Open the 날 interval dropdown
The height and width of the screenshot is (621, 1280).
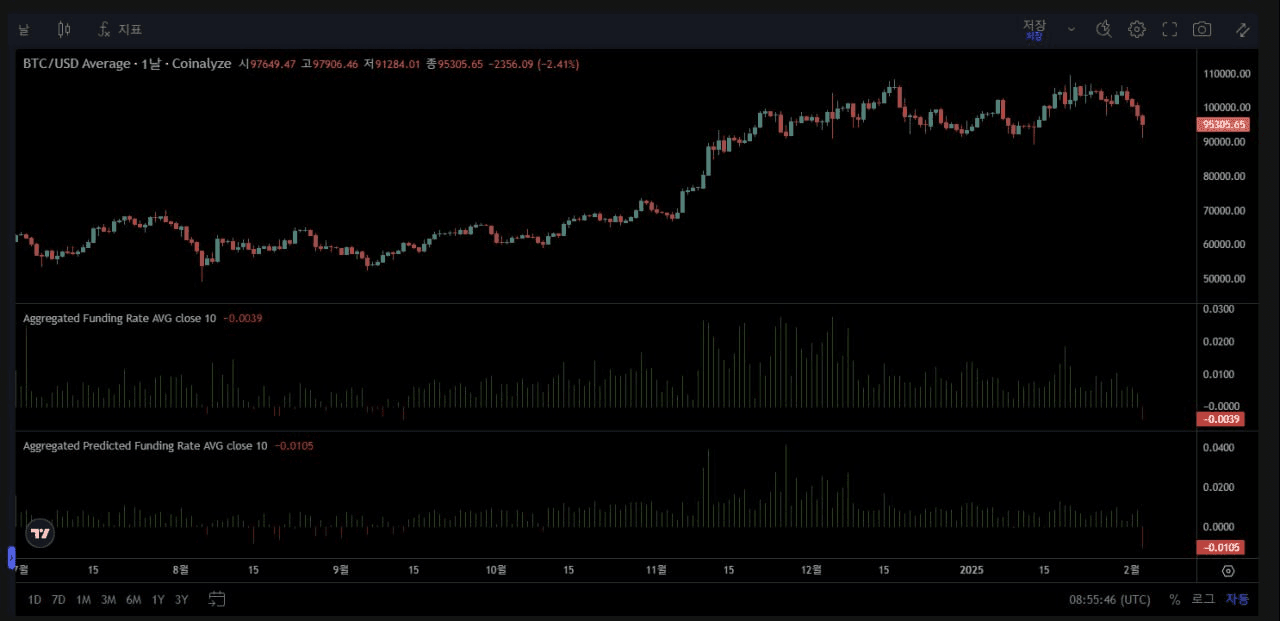pos(23,29)
